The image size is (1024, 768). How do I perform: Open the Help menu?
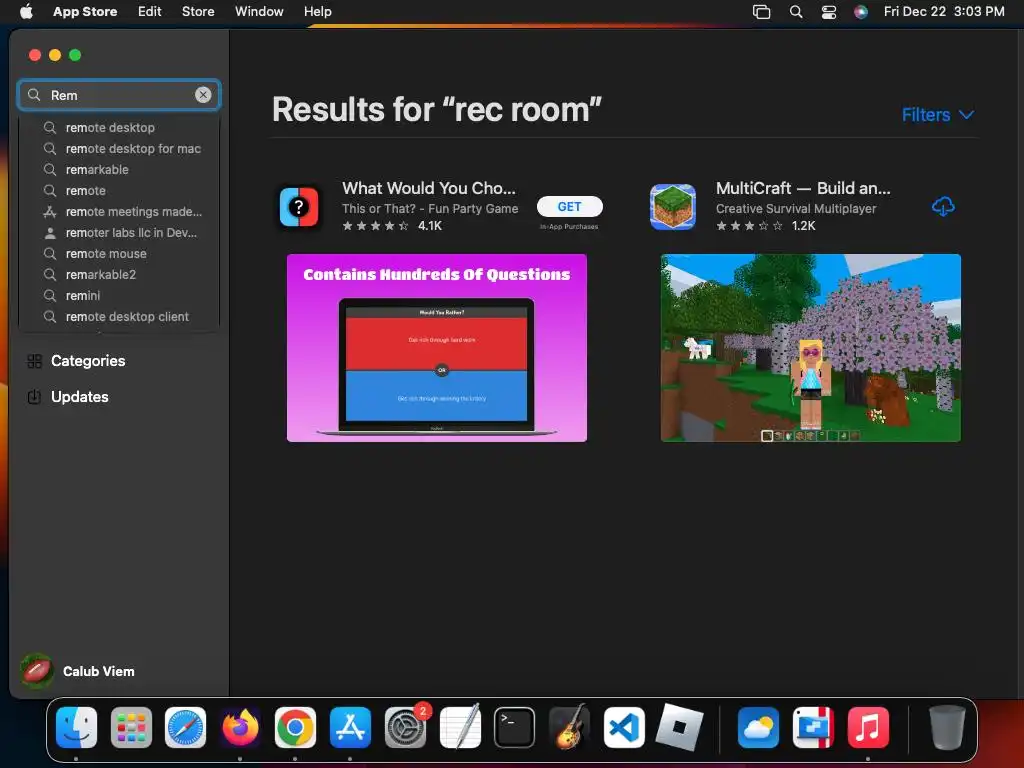317,11
